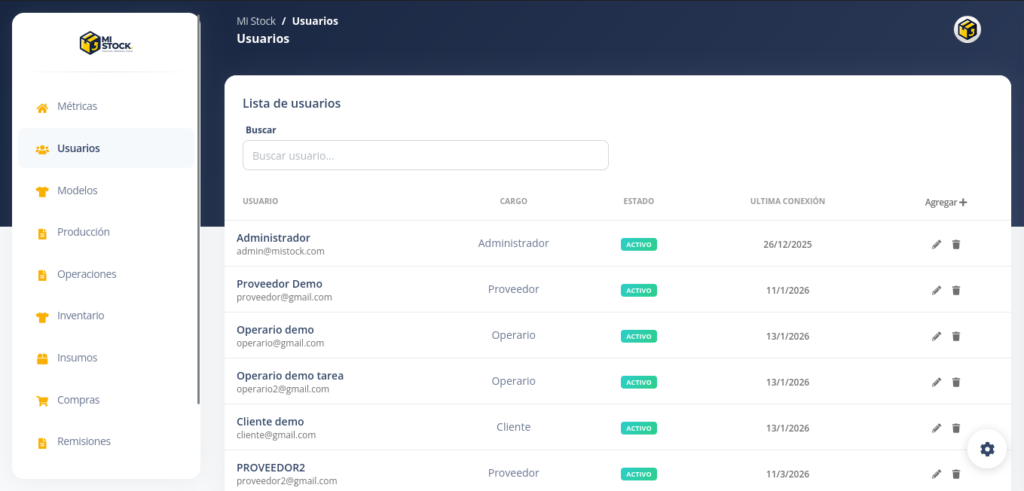The height and width of the screenshot is (491, 1024).
Task: Open Insumos menu item
Action: 77,358
